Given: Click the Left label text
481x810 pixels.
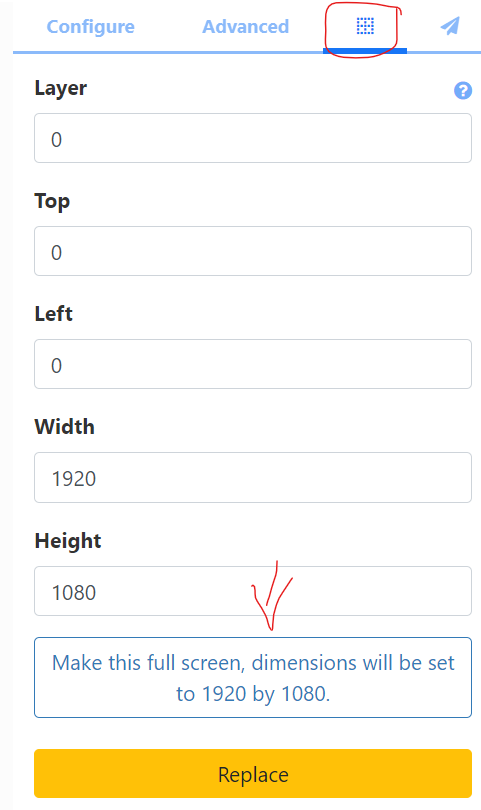Looking at the screenshot, I should 54,314.
